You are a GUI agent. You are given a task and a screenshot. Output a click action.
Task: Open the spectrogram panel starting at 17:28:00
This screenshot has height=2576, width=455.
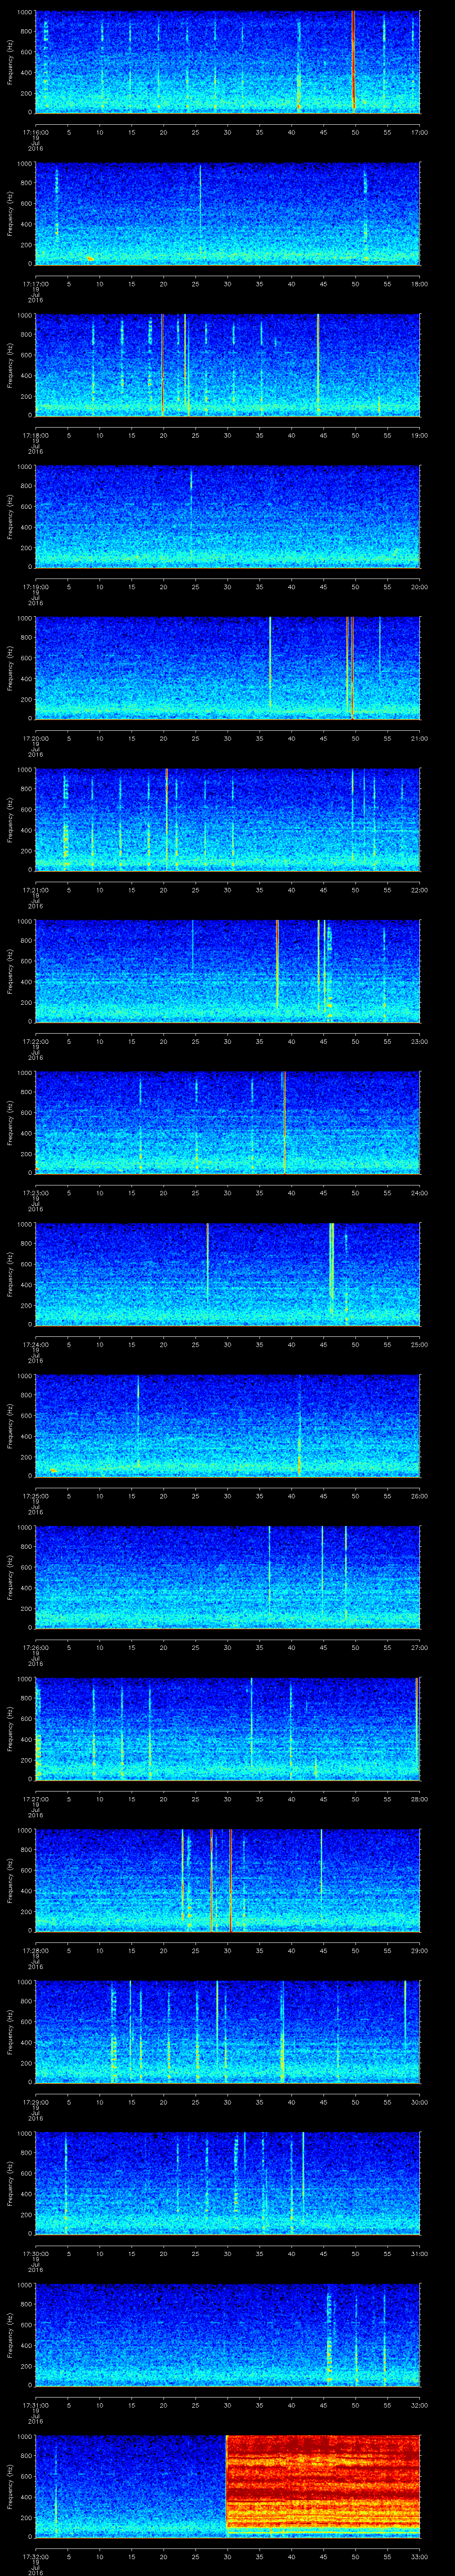pyautogui.click(x=227, y=1880)
